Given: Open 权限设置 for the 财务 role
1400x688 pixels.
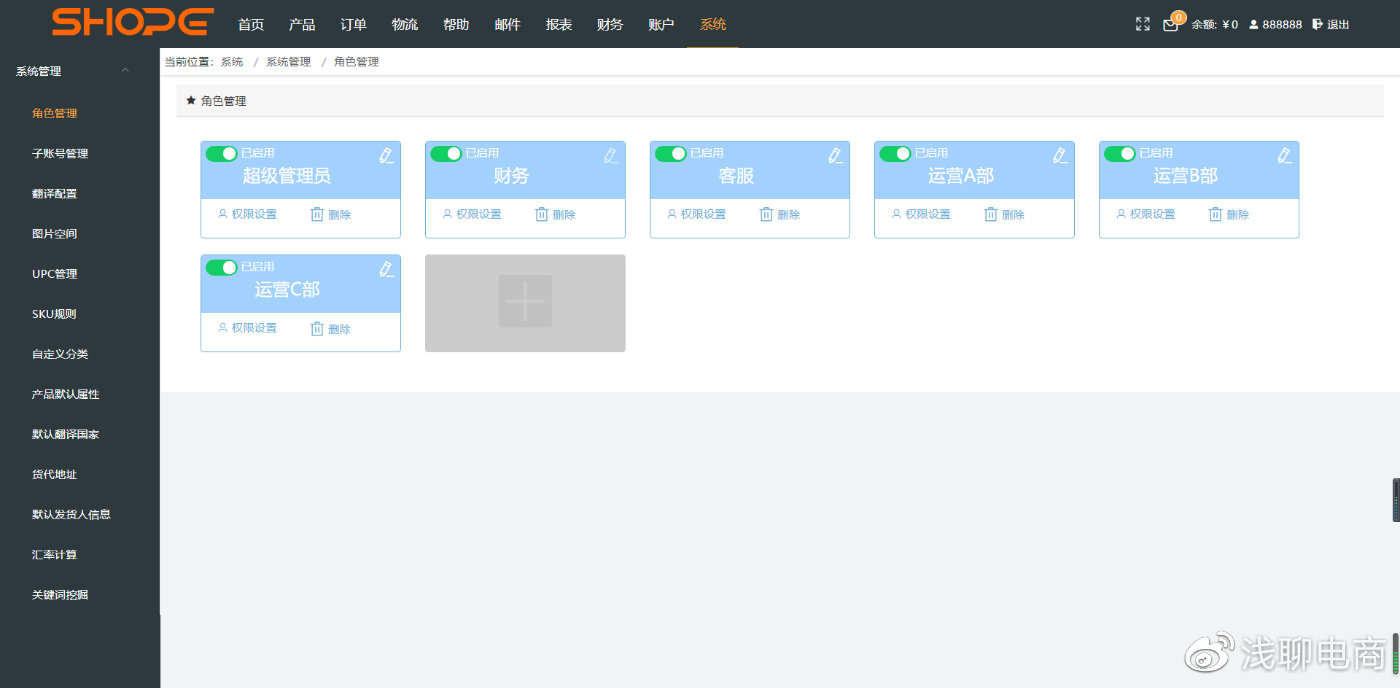Looking at the screenshot, I should point(472,214).
